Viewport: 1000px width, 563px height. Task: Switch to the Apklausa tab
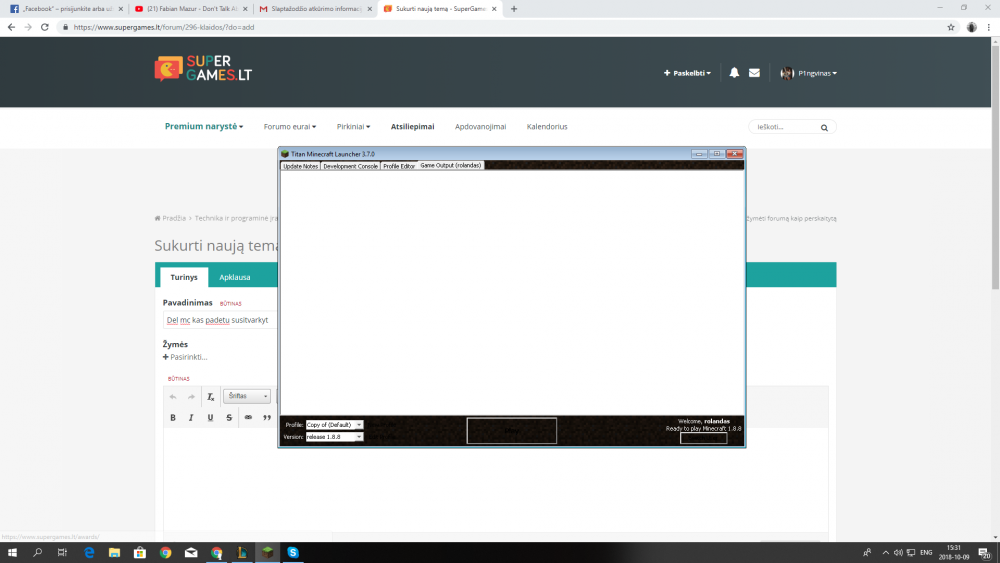(235, 277)
